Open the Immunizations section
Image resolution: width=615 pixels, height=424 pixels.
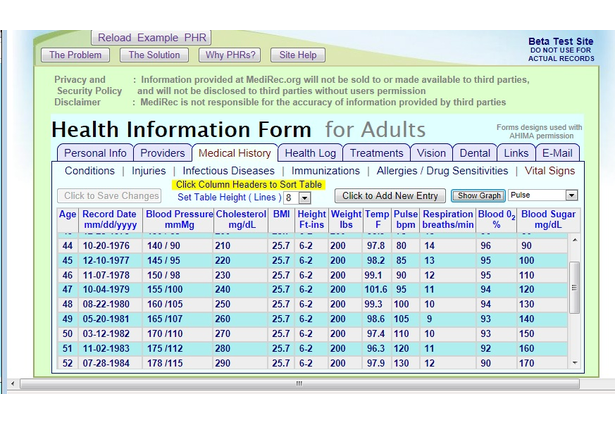[x=325, y=171]
